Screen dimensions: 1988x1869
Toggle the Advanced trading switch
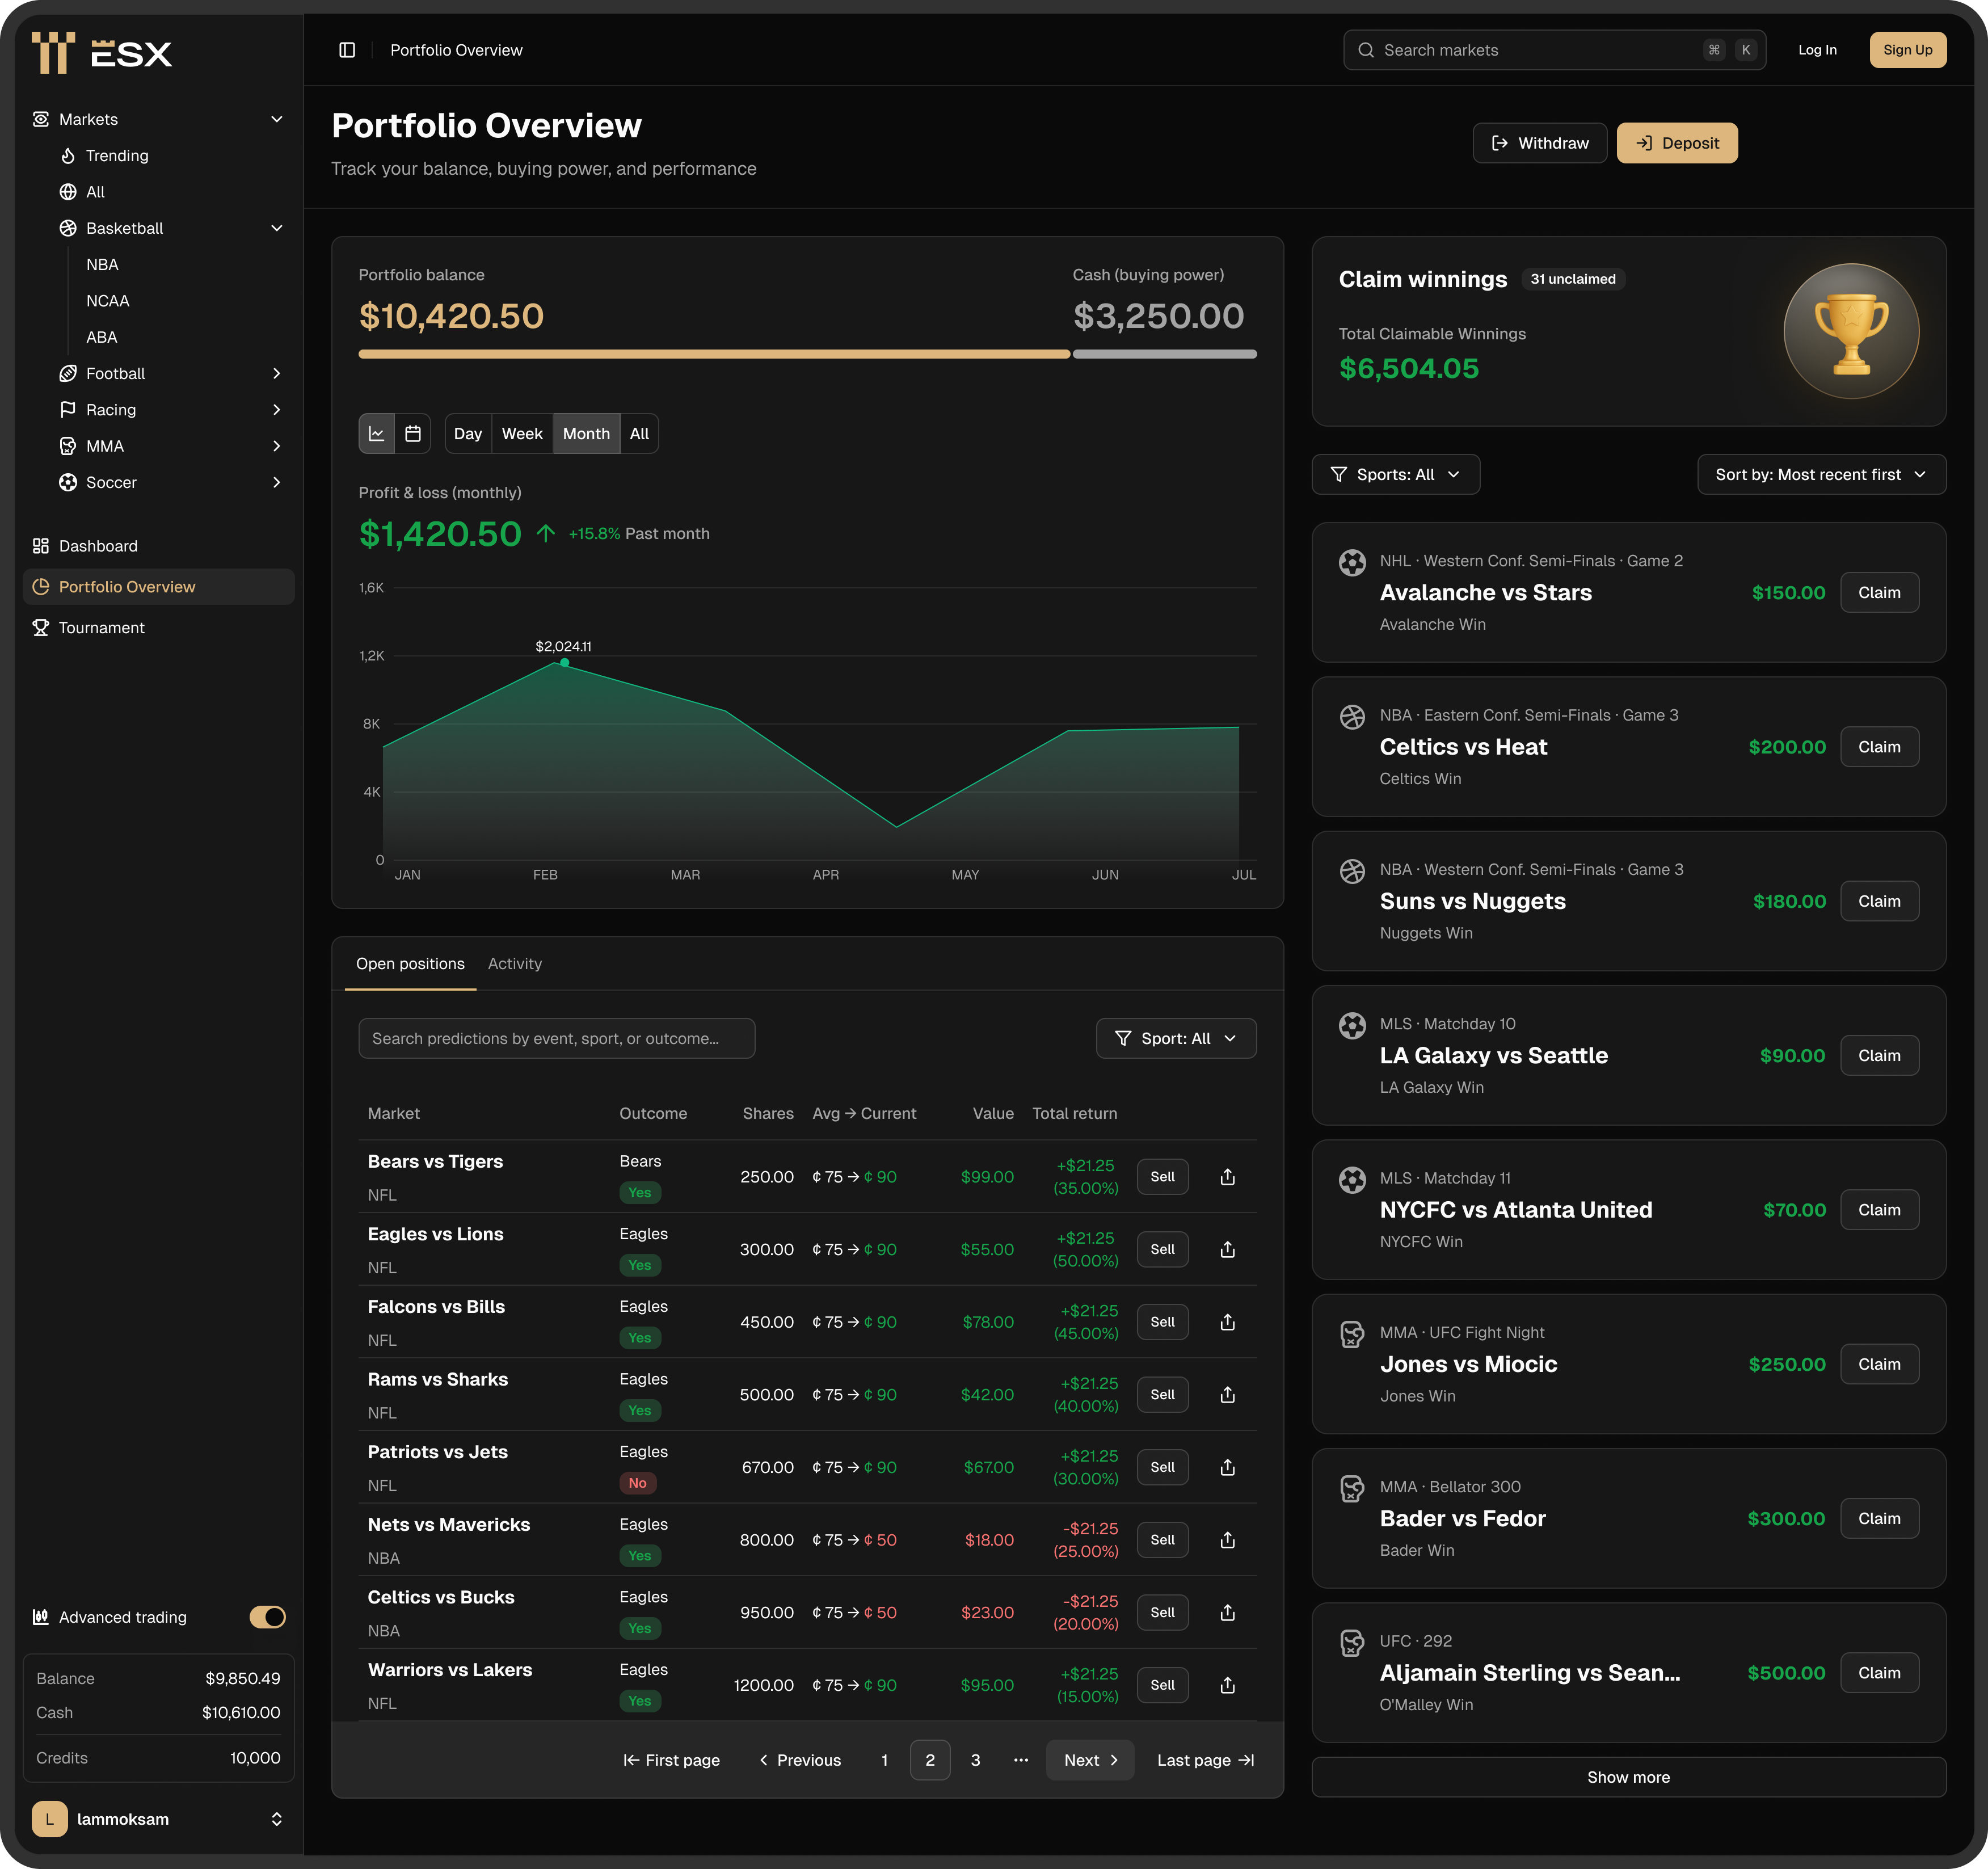coord(268,1617)
